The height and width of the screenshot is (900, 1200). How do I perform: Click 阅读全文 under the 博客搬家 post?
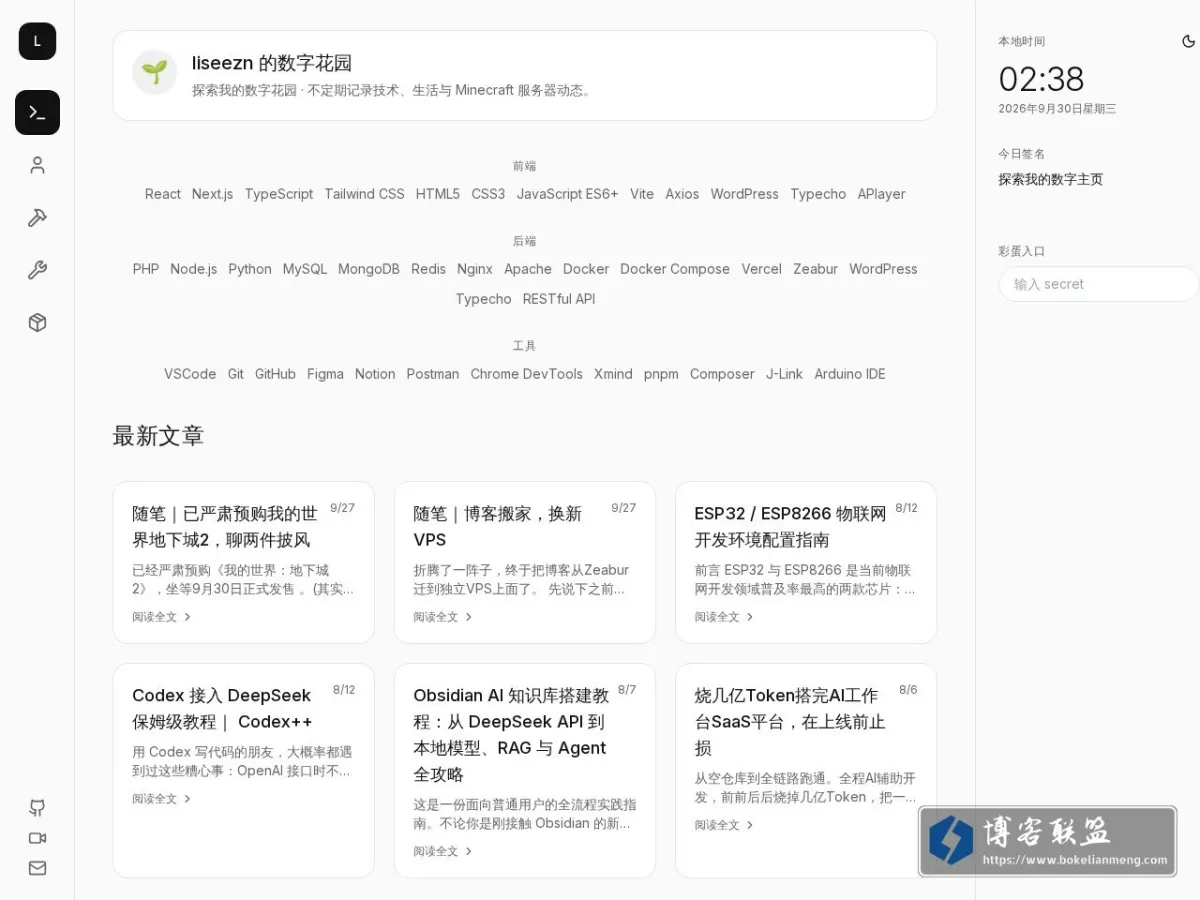point(443,617)
